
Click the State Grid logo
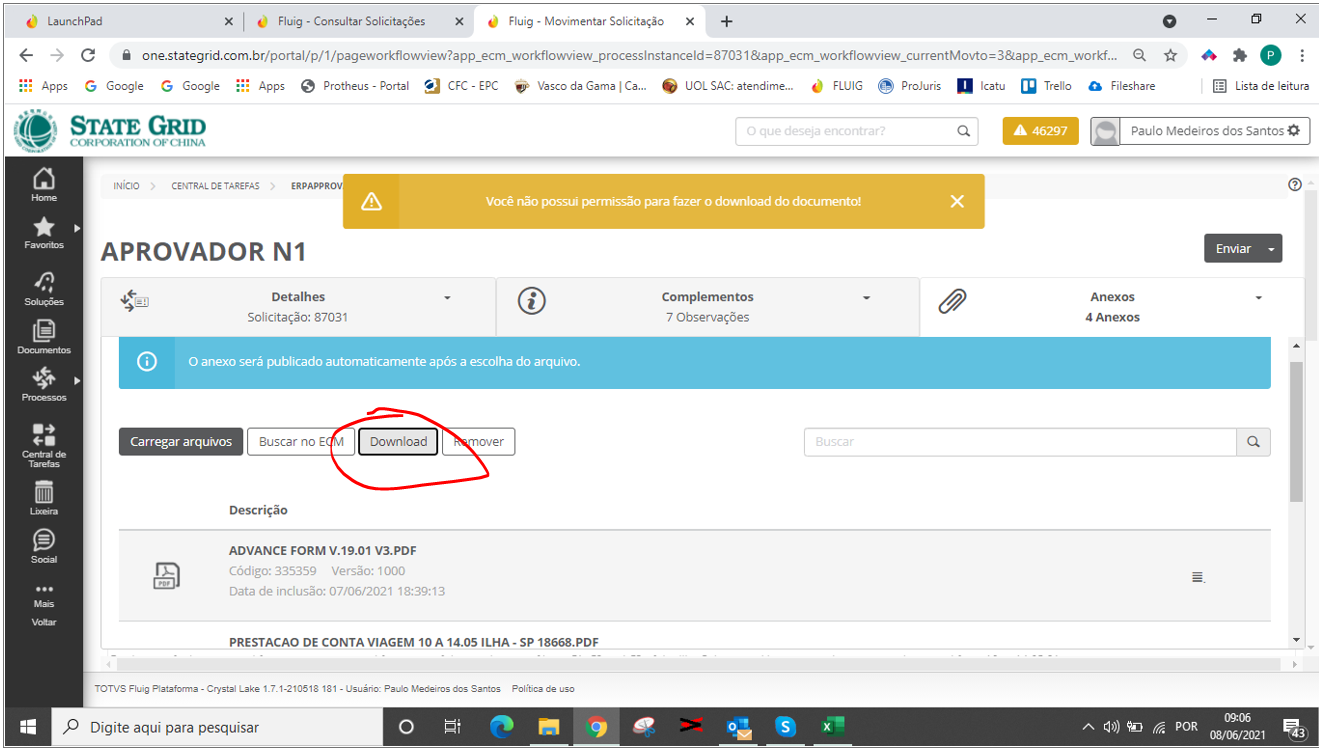[x=110, y=131]
